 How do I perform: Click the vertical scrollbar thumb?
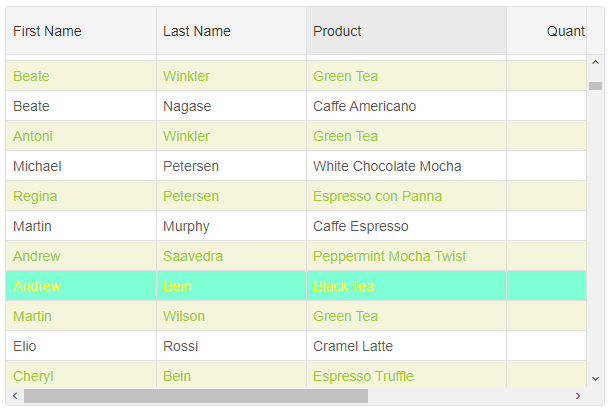pos(595,86)
